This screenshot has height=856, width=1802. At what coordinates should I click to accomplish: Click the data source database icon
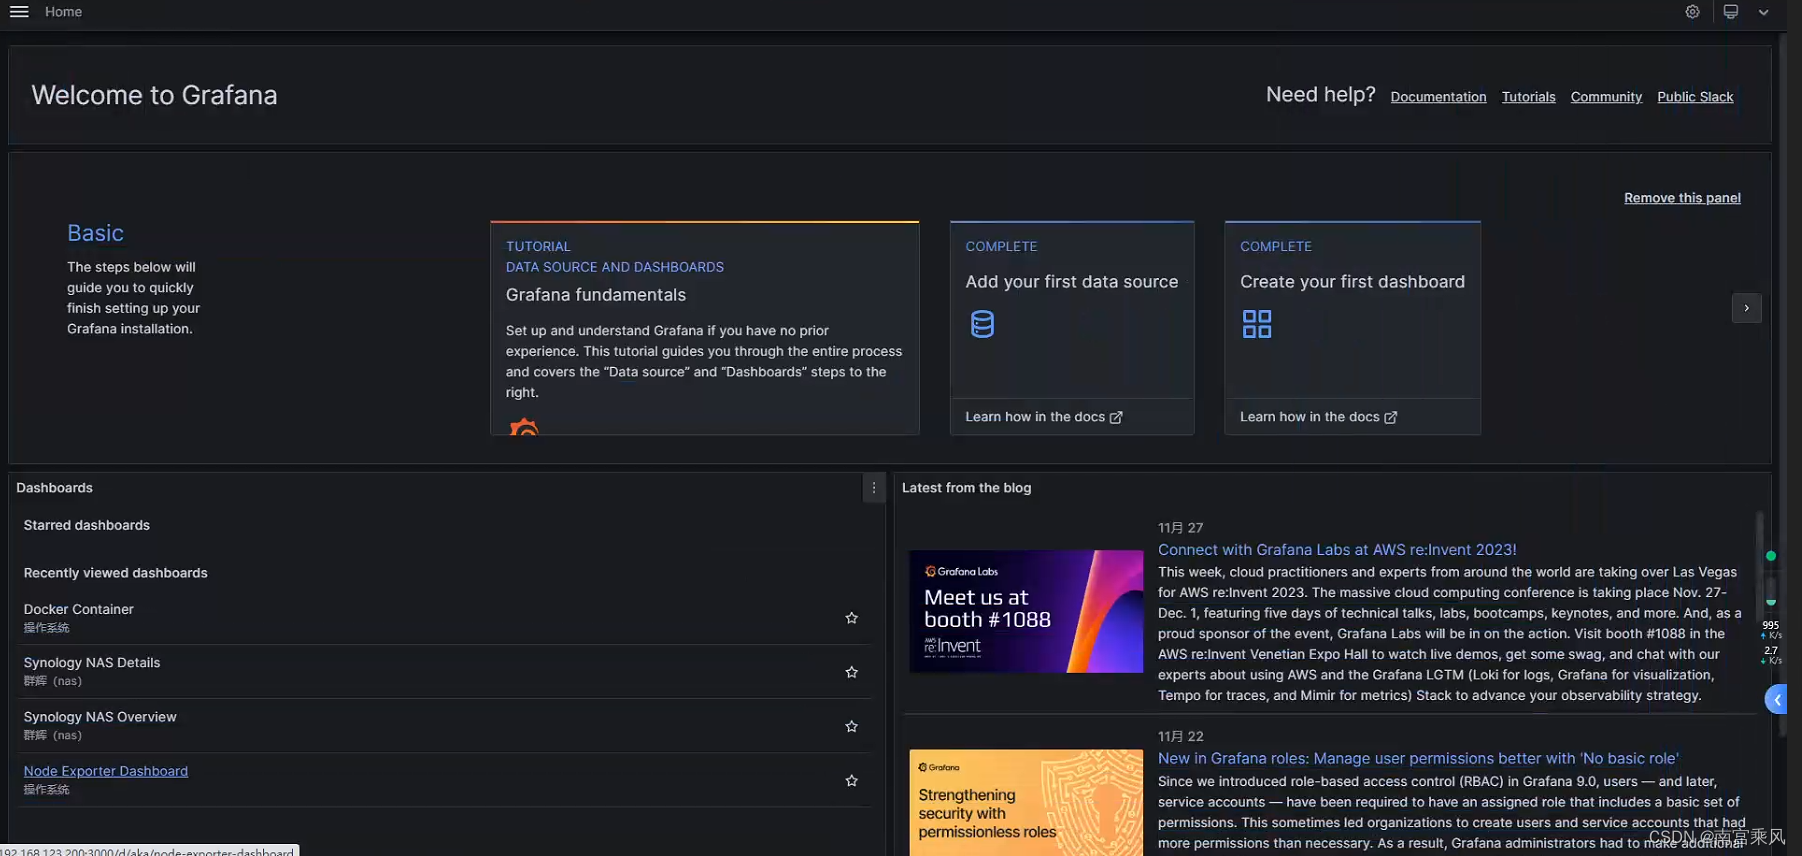982,324
